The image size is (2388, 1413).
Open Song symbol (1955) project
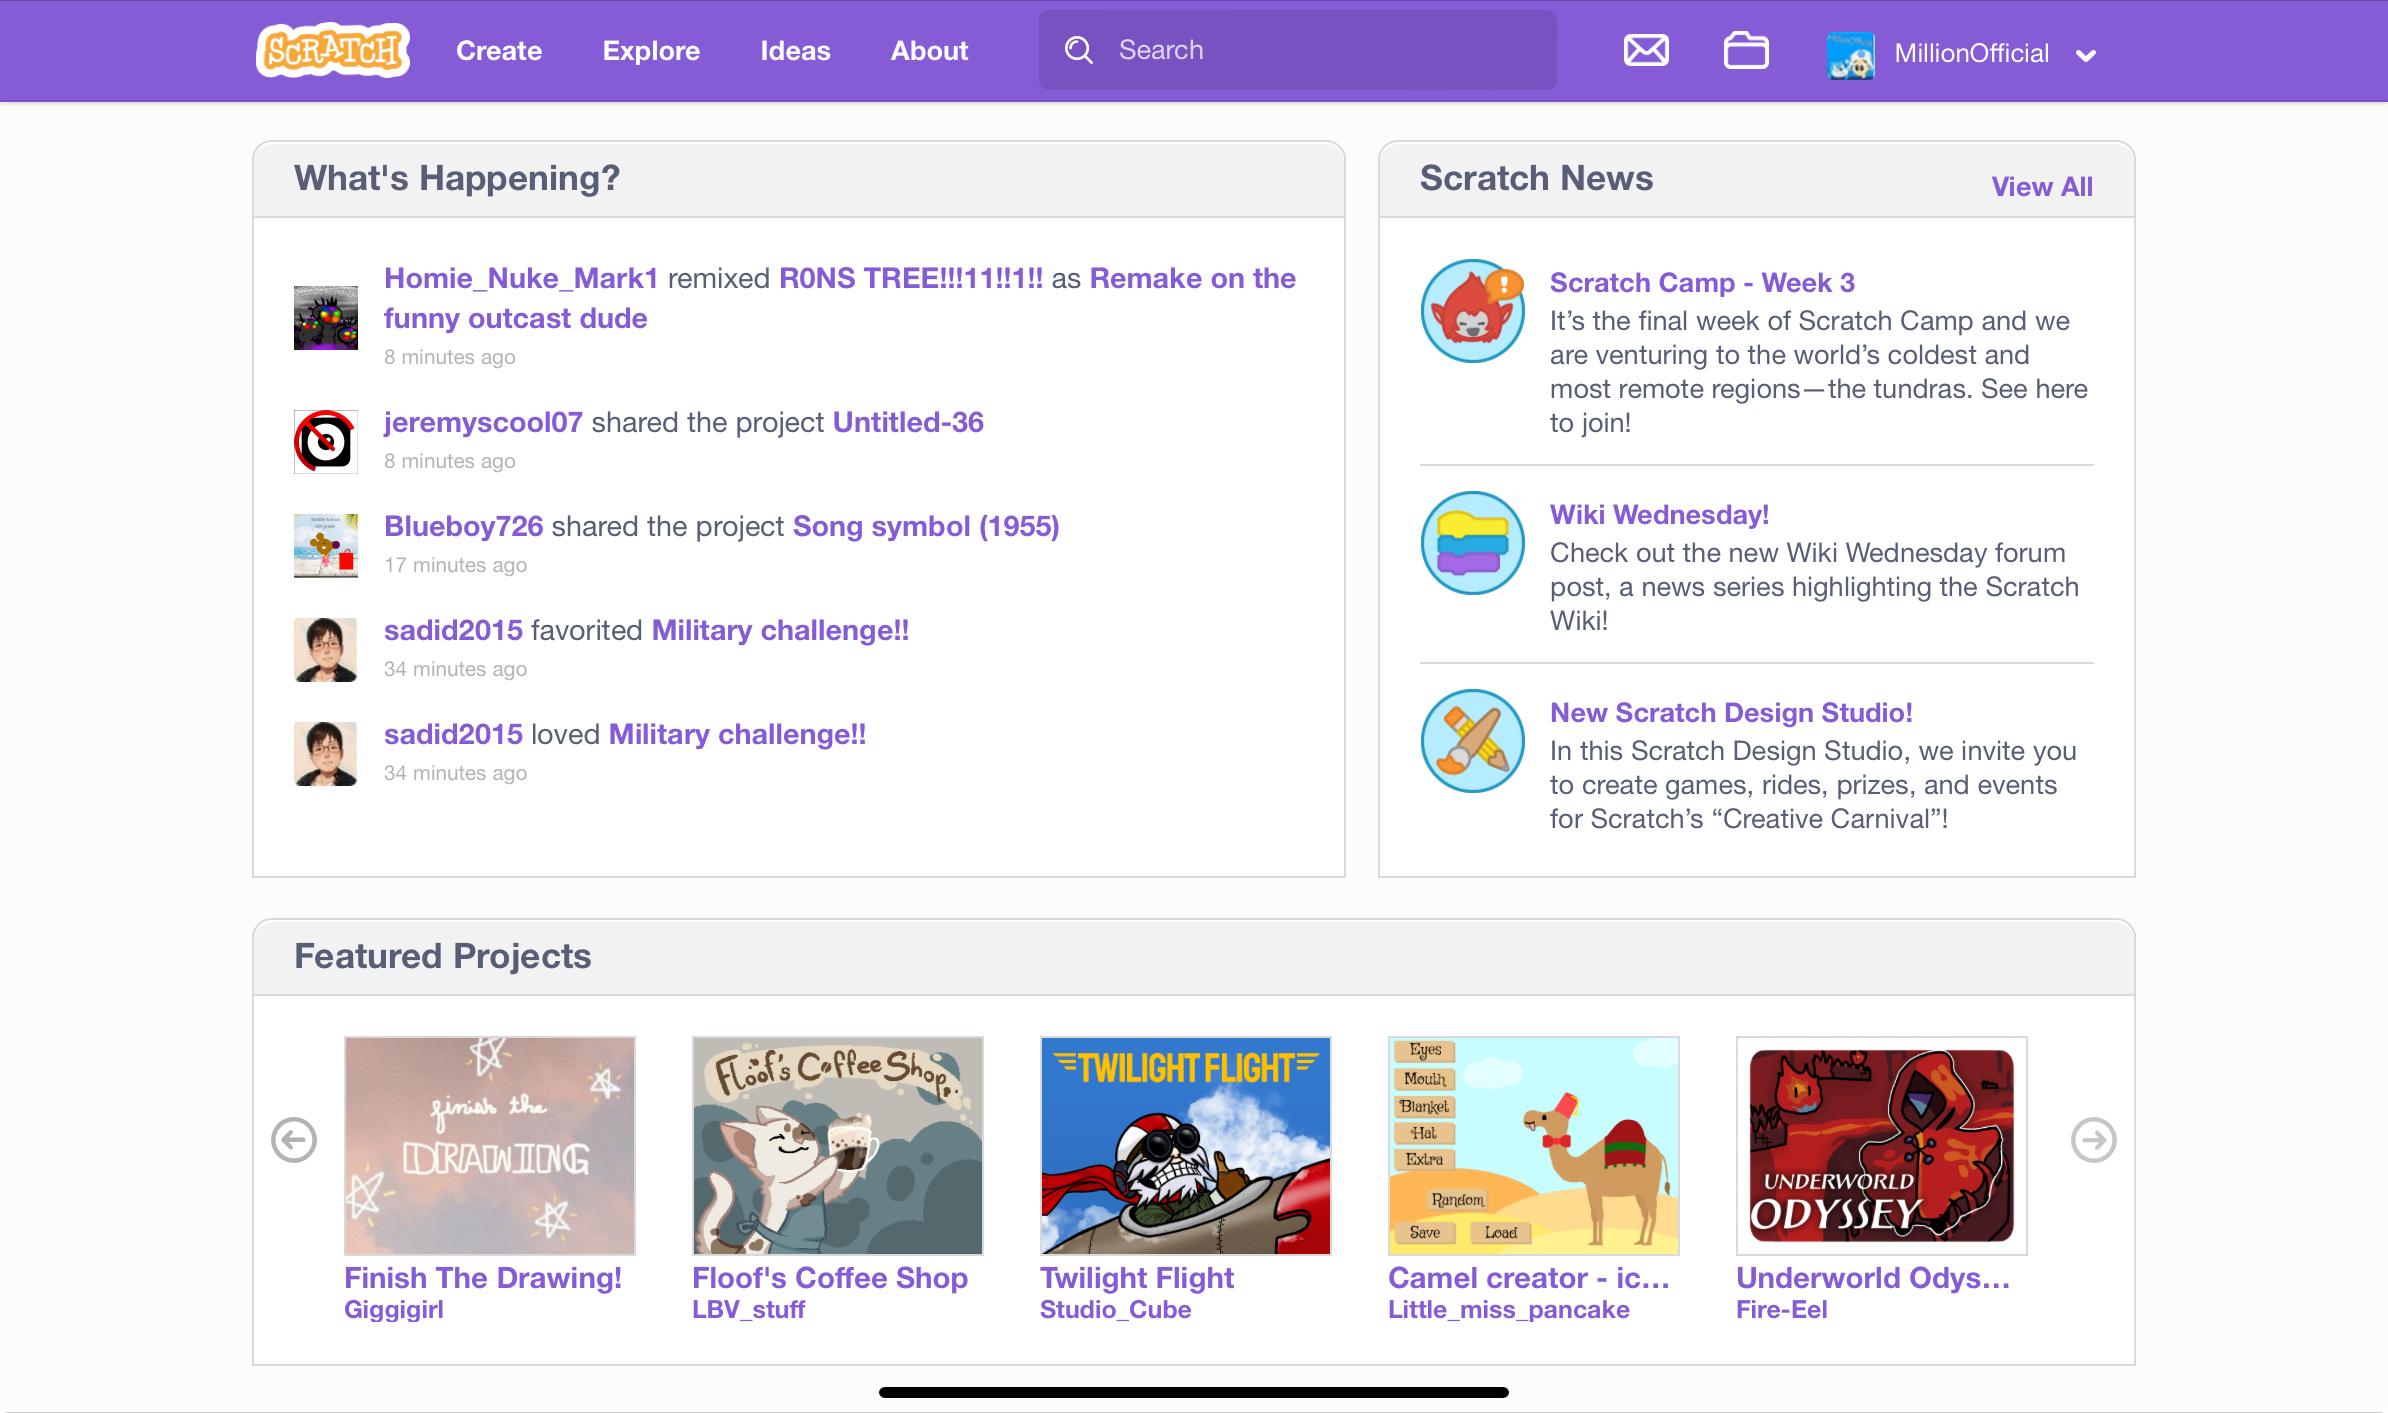[926, 527]
